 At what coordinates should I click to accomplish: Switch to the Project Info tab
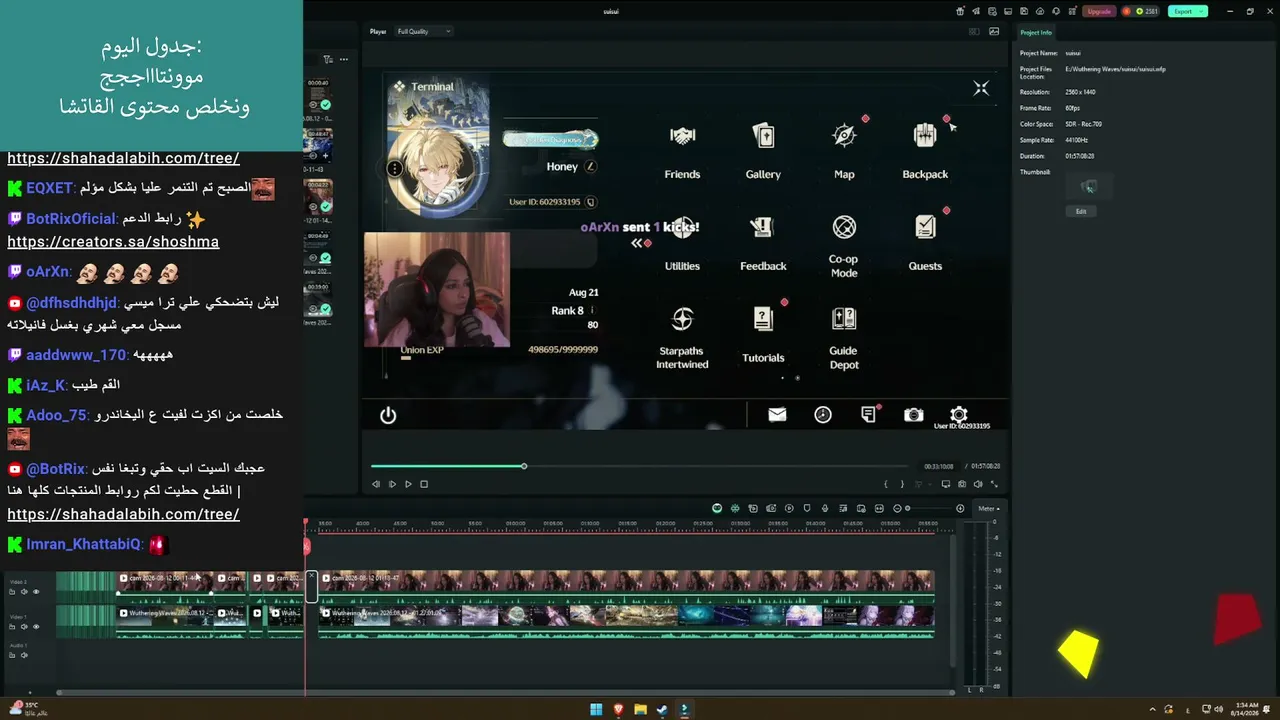[1036, 33]
